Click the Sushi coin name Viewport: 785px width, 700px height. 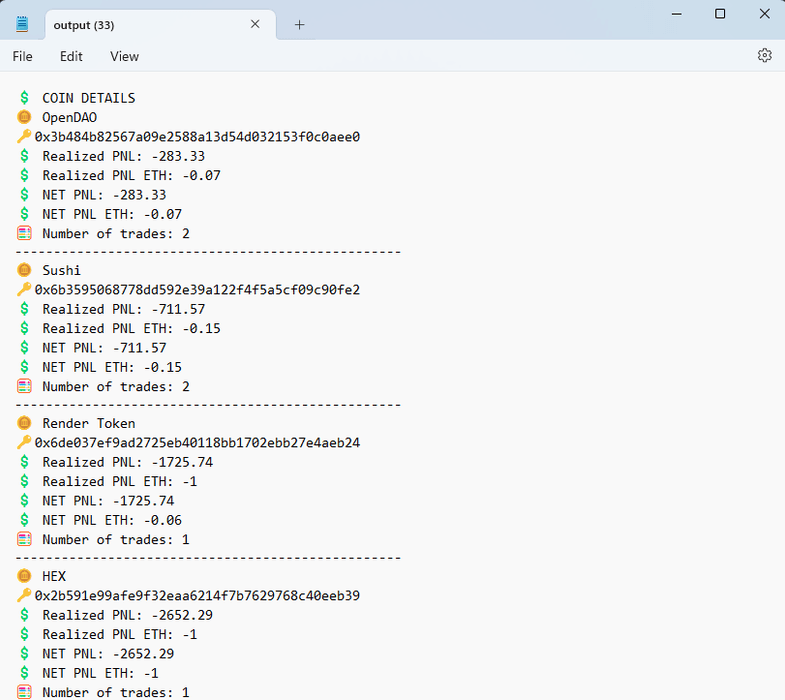coord(62,270)
